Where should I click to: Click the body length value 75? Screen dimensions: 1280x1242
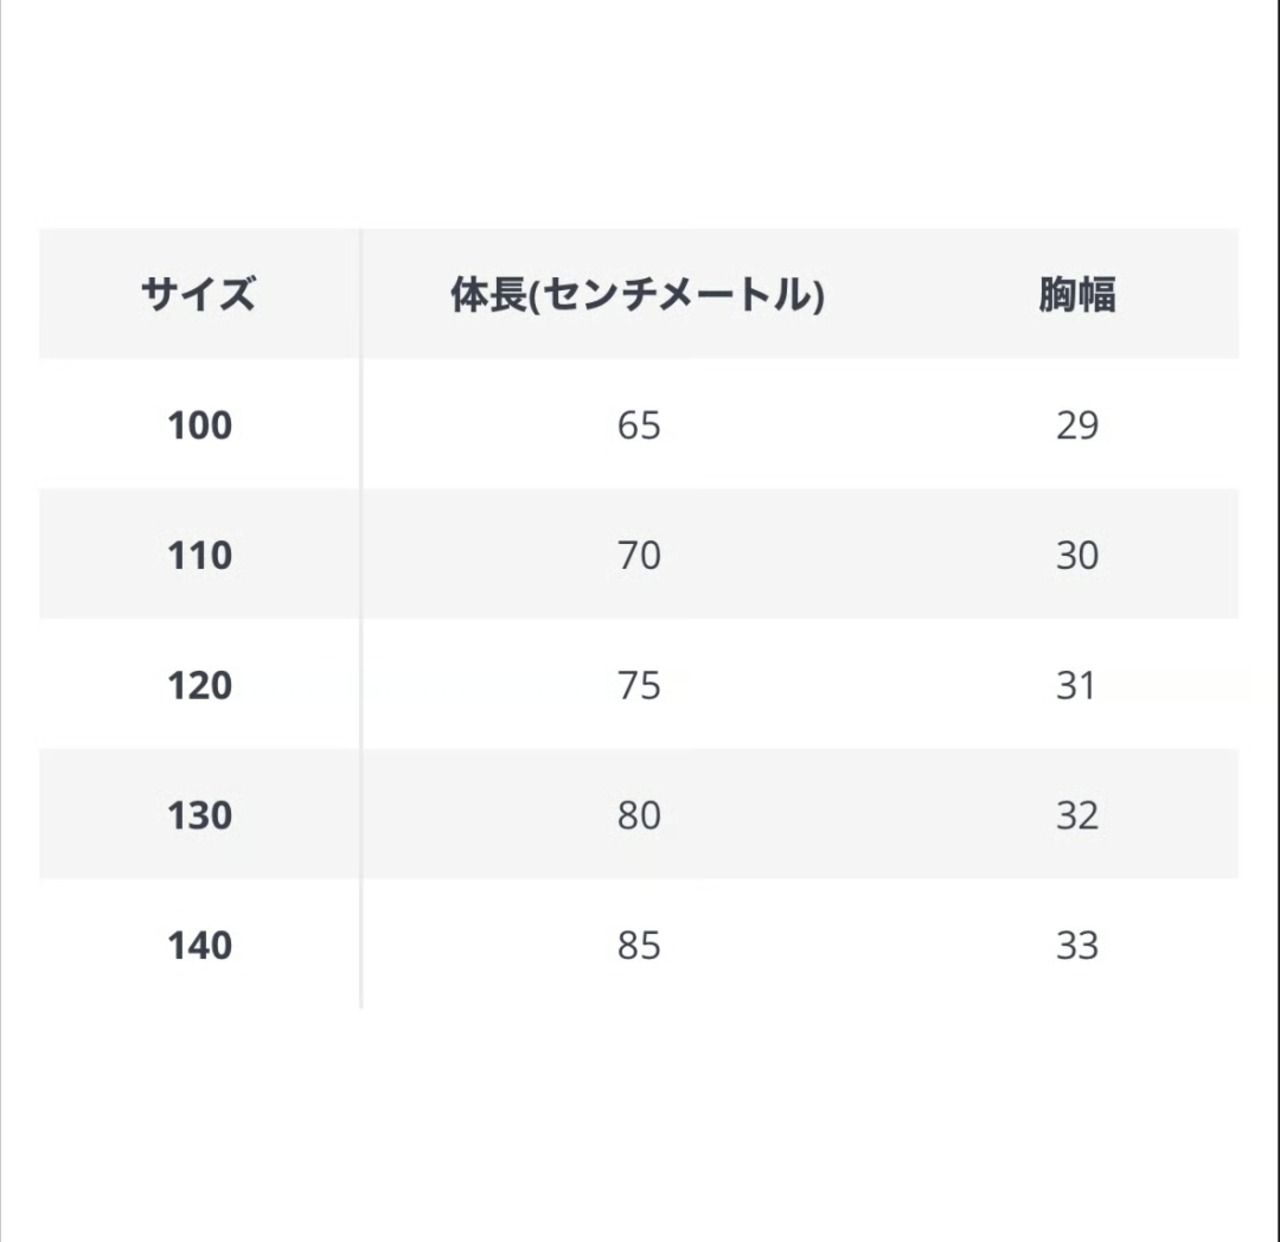[x=639, y=685]
